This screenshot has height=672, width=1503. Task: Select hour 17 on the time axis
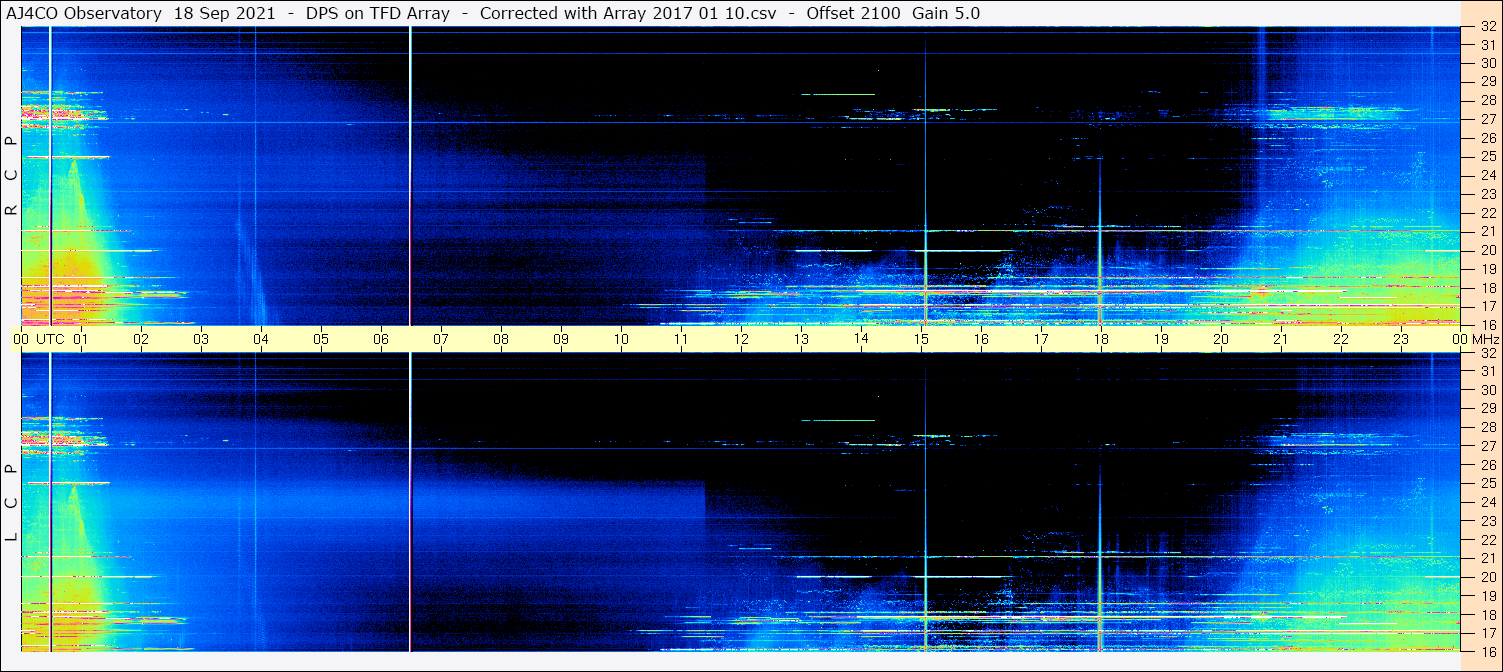coord(1041,339)
